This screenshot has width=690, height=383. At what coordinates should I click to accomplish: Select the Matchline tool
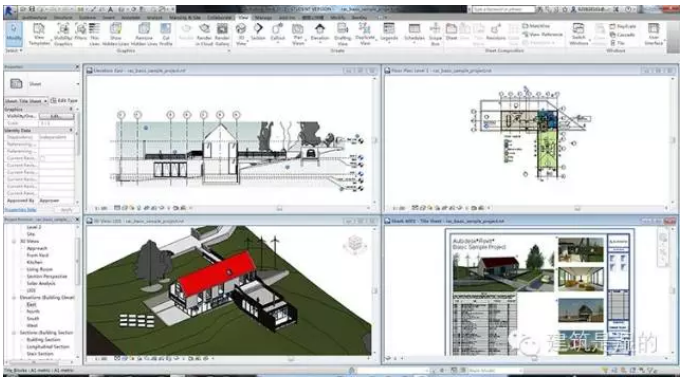536,26
